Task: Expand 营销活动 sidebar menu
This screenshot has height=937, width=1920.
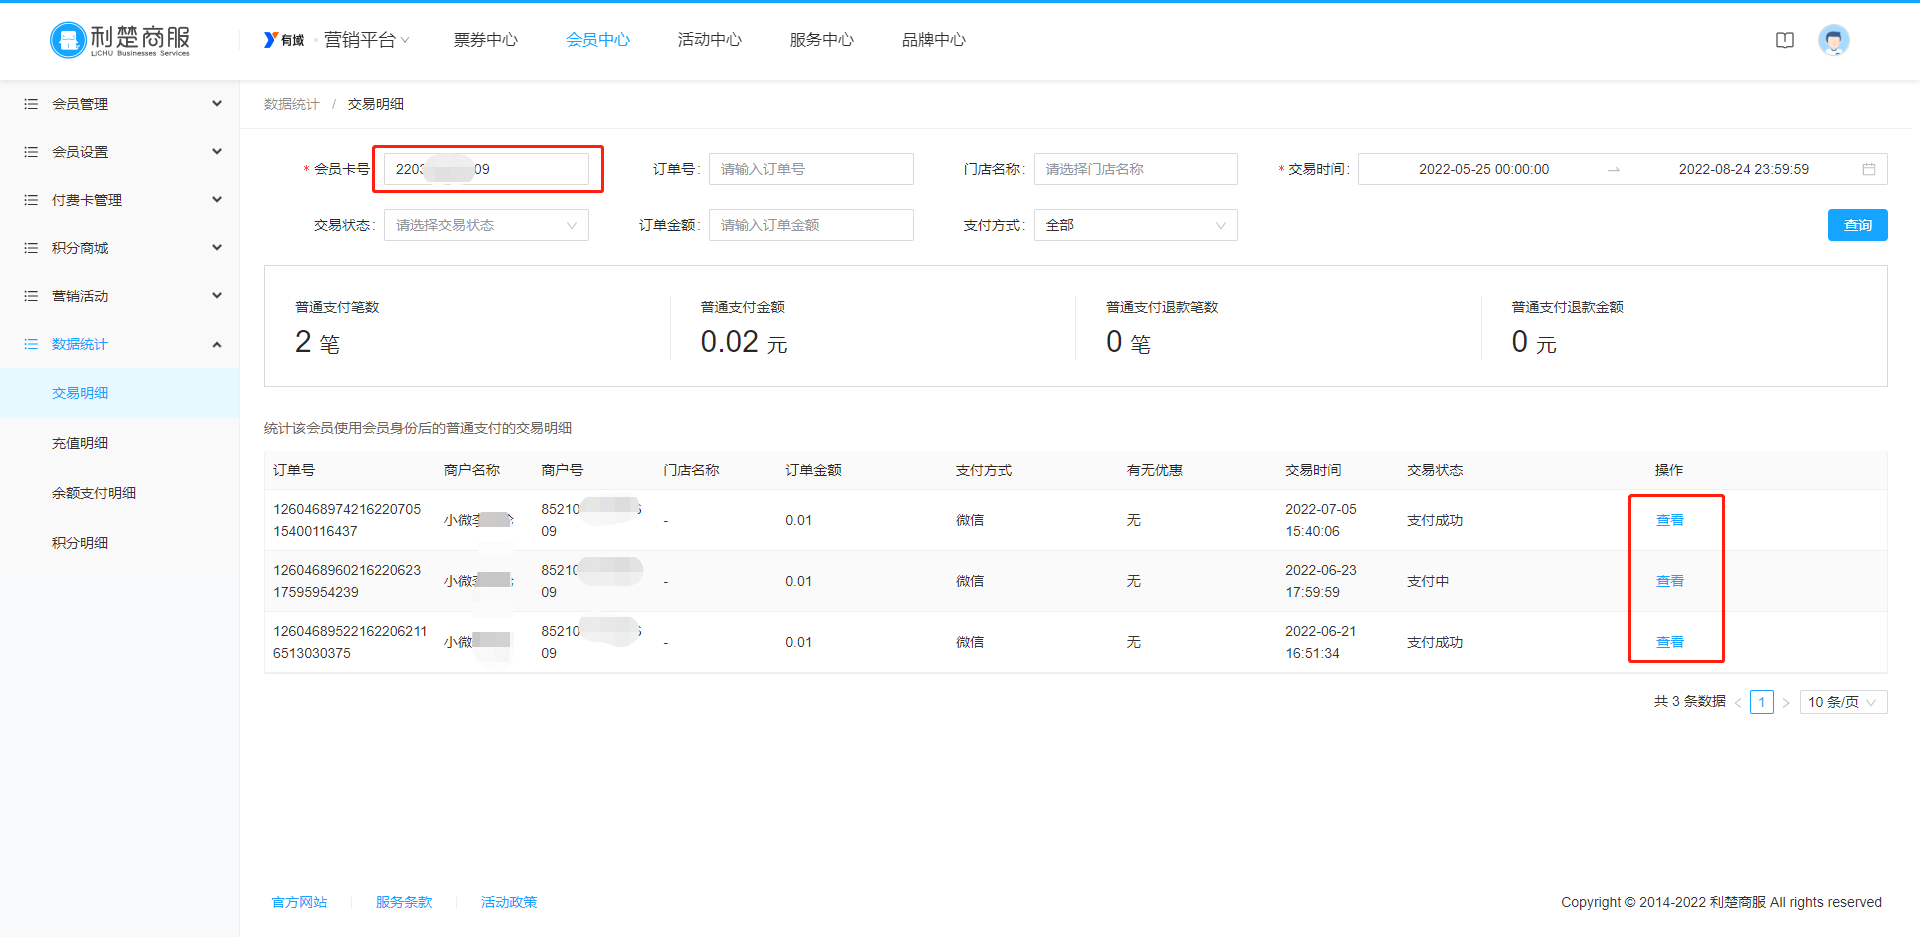Action: pyautogui.click(x=217, y=296)
